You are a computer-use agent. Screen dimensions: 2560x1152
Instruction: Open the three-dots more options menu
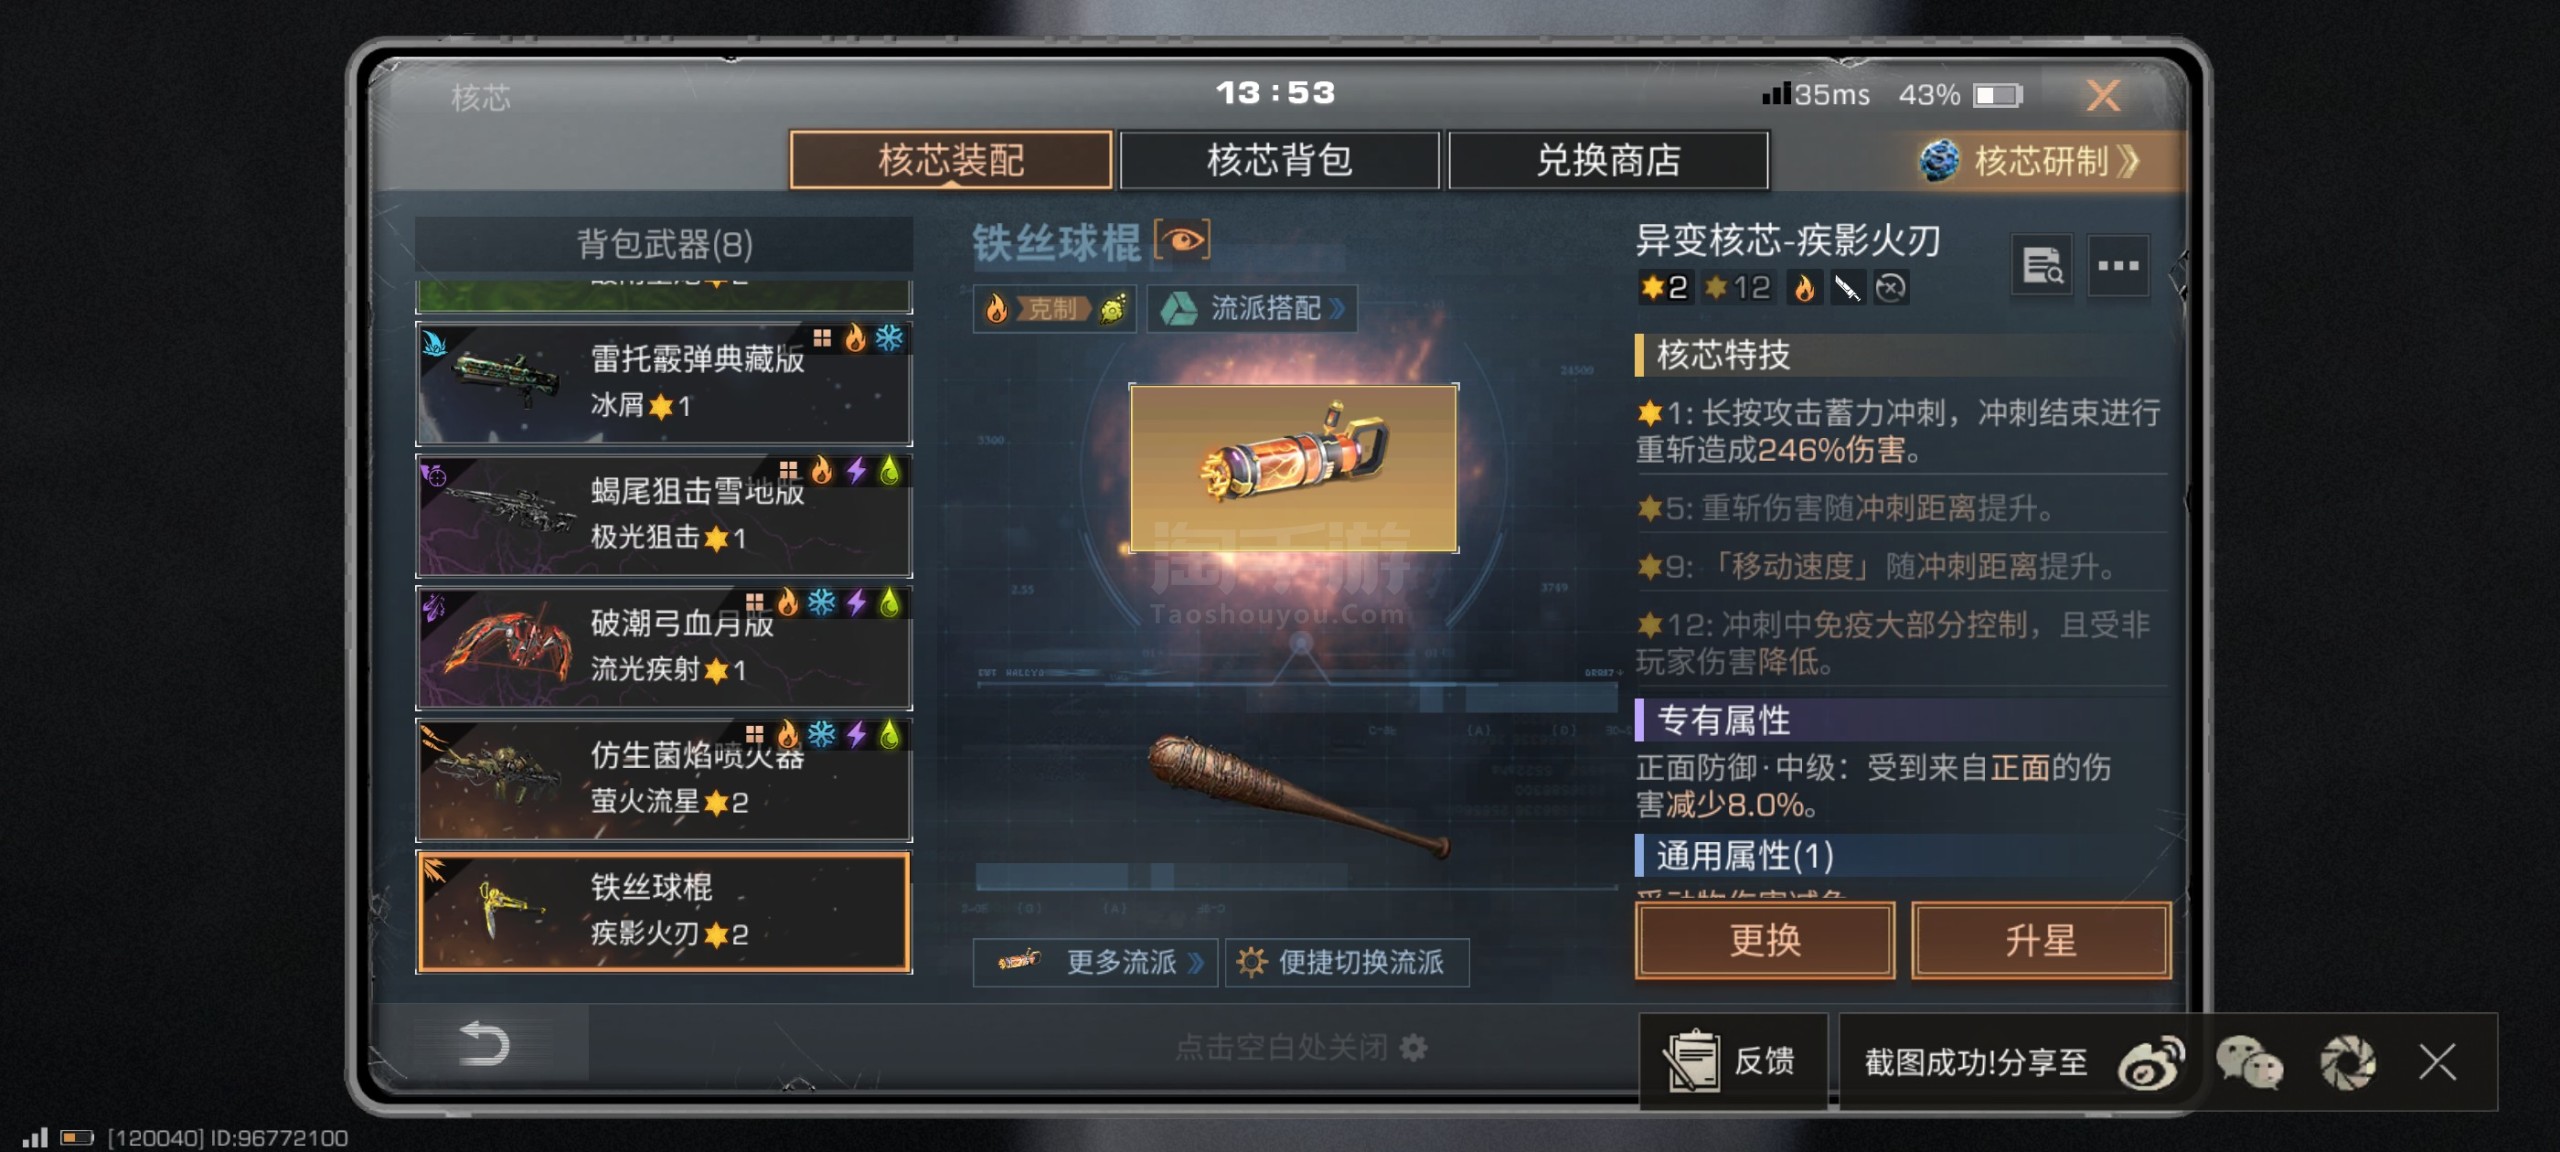[x=2118, y=266]
